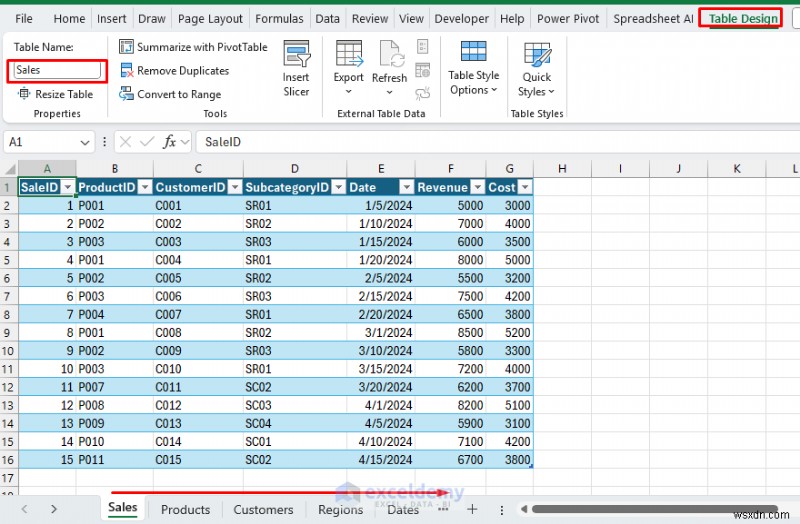Expand the Name Box dropdown
Image resolution: width=800 pixels, height=524 pixels.
pos(85,142)
